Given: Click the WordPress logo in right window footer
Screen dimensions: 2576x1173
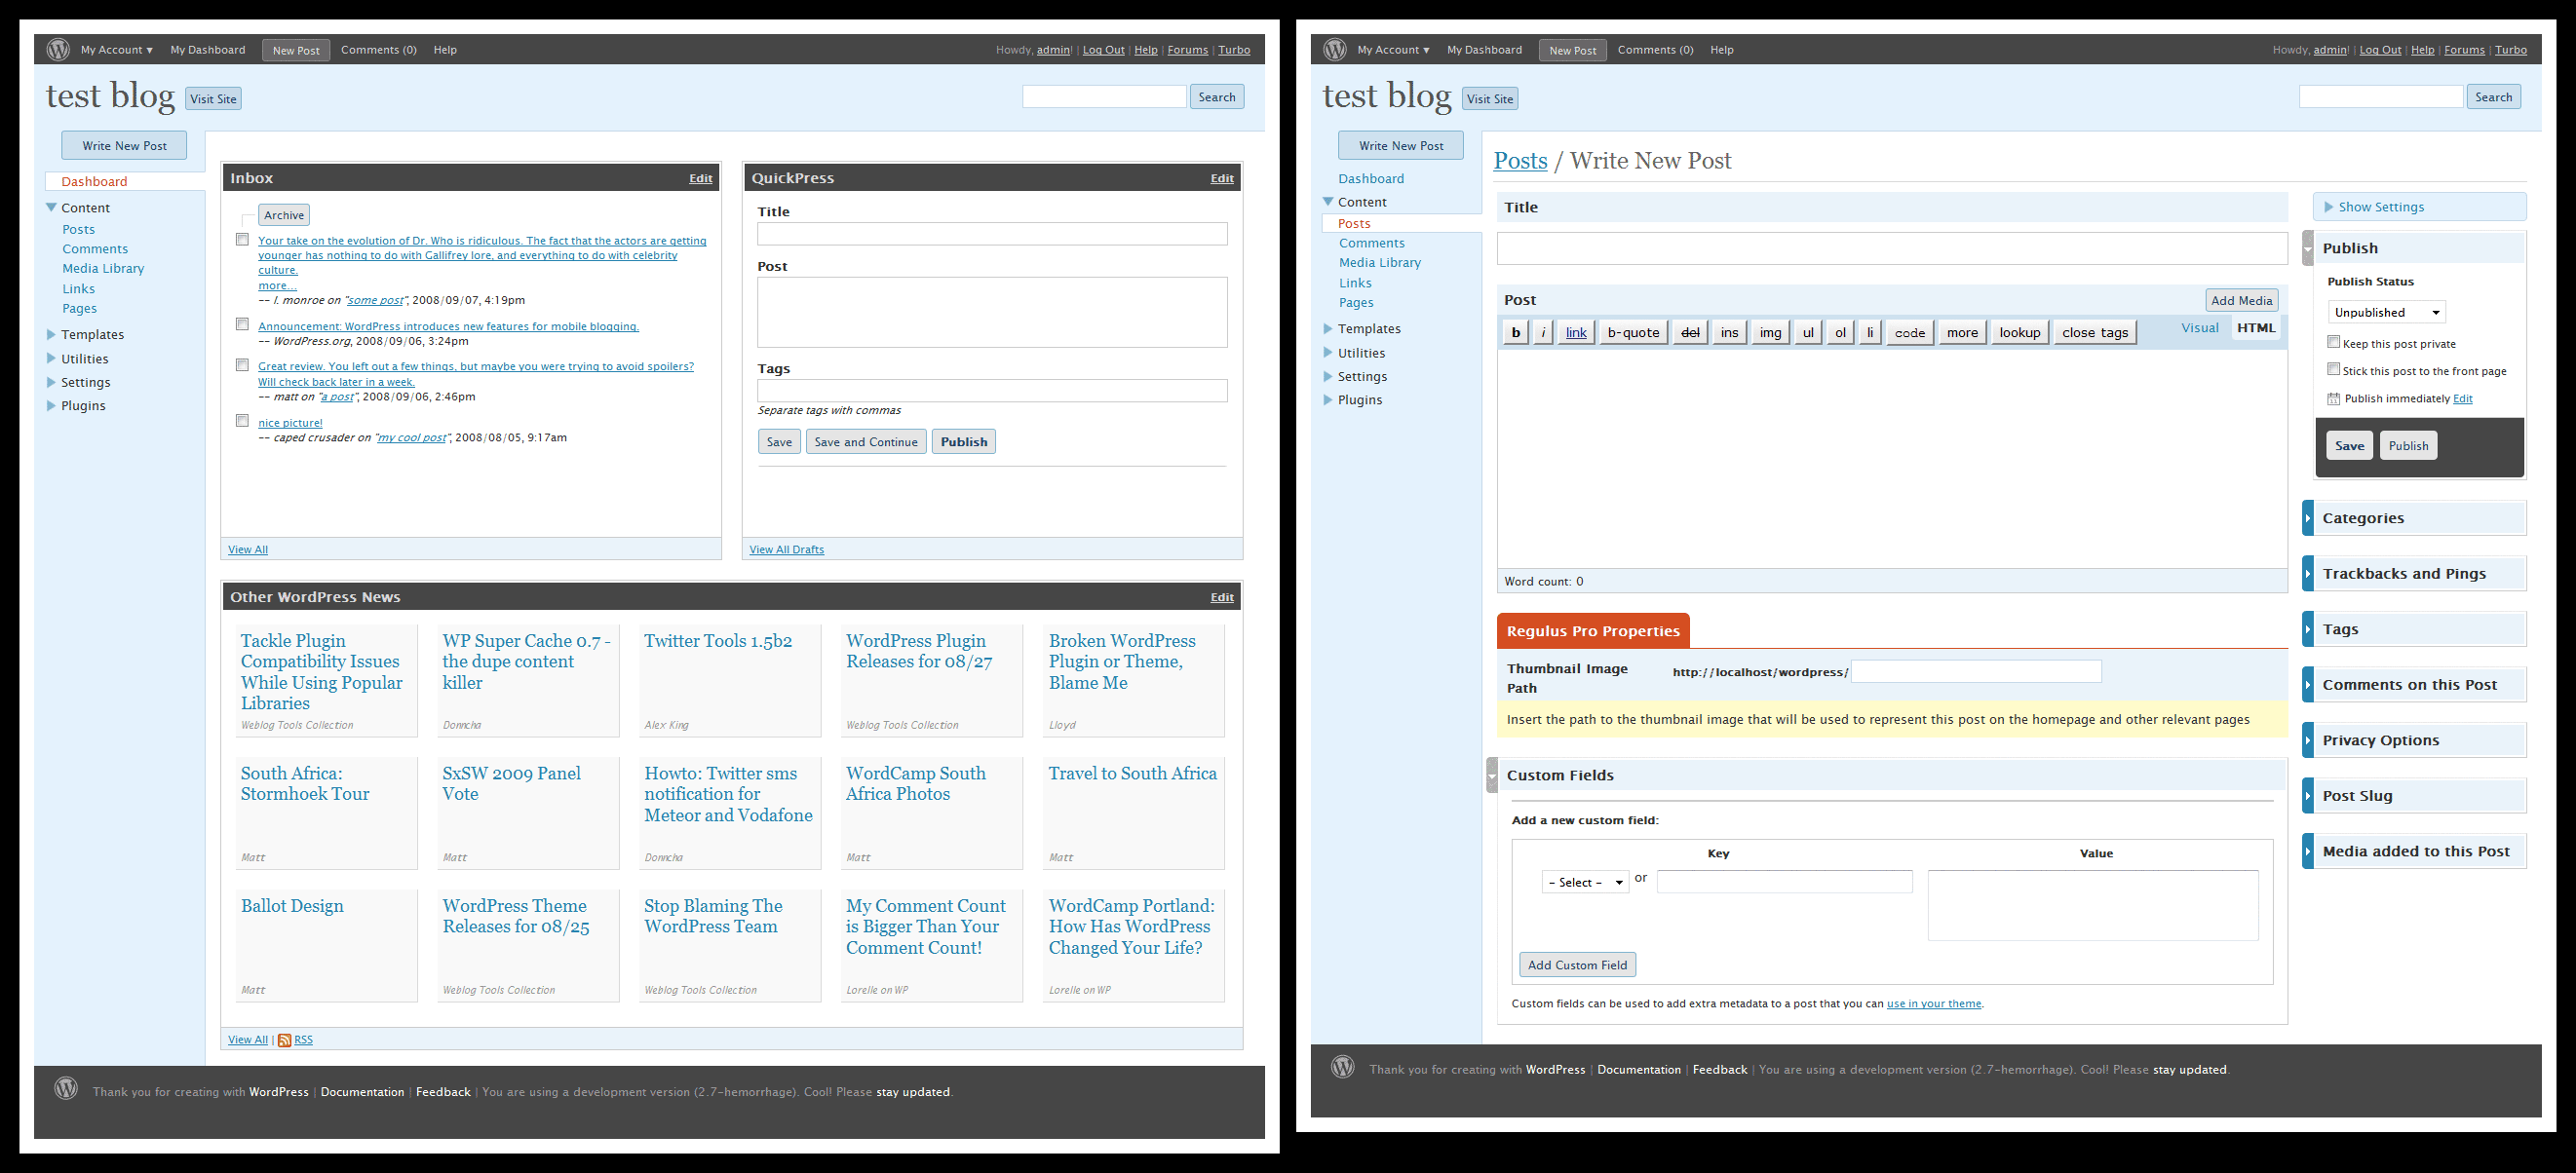Looking at the screenshot, I should coord(1343,1067).
